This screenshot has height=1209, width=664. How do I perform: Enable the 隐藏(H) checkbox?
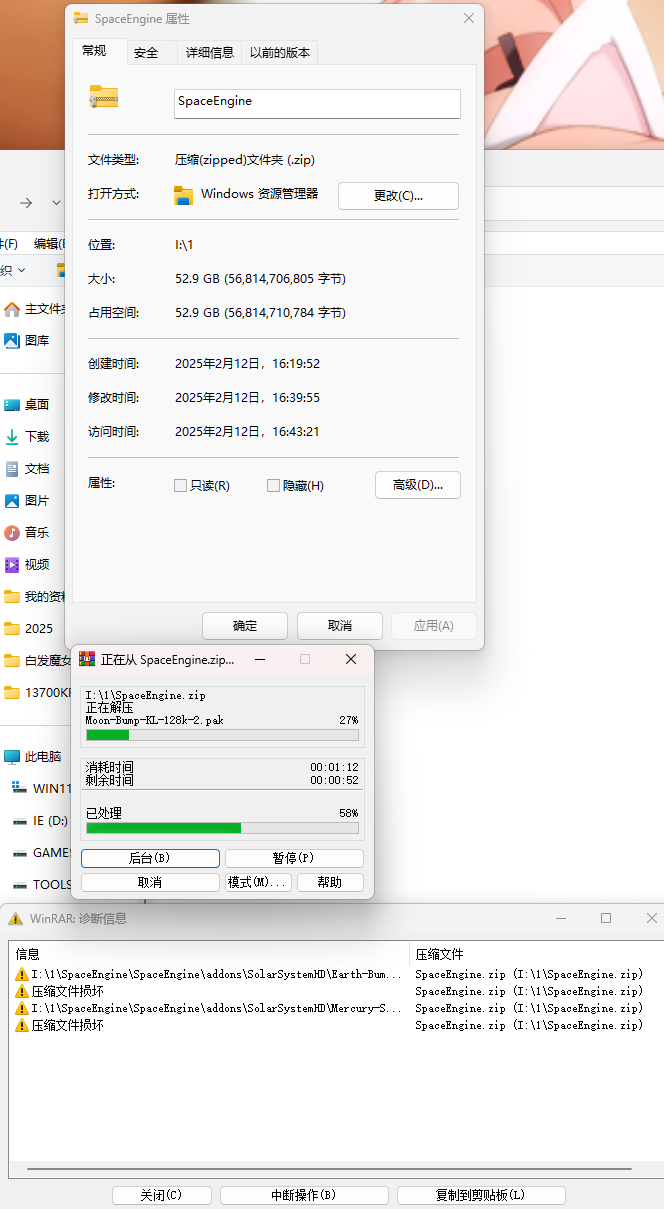[273, 486]
